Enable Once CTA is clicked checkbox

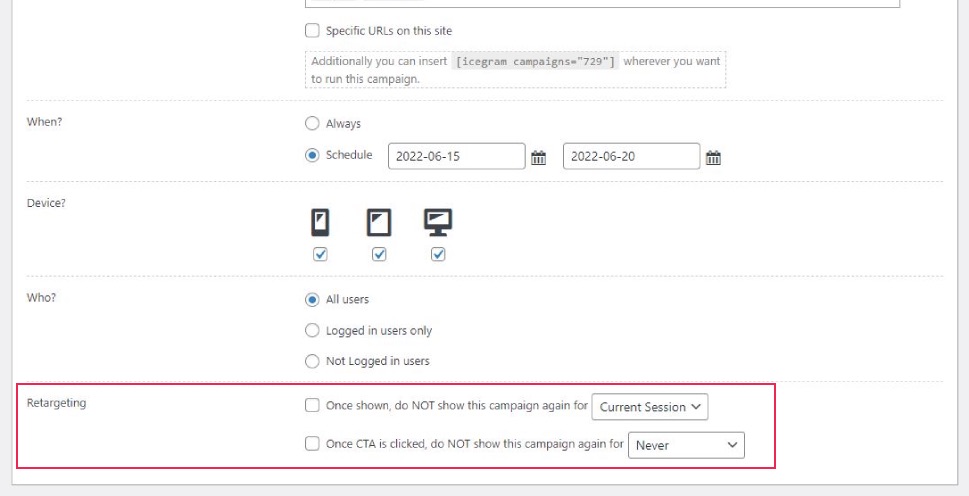tap(313, 443)
